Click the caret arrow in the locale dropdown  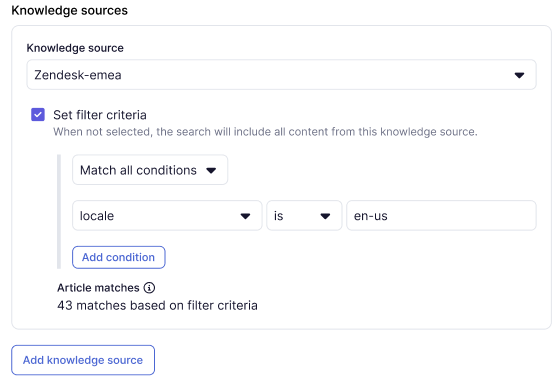[x=245, y=216]
